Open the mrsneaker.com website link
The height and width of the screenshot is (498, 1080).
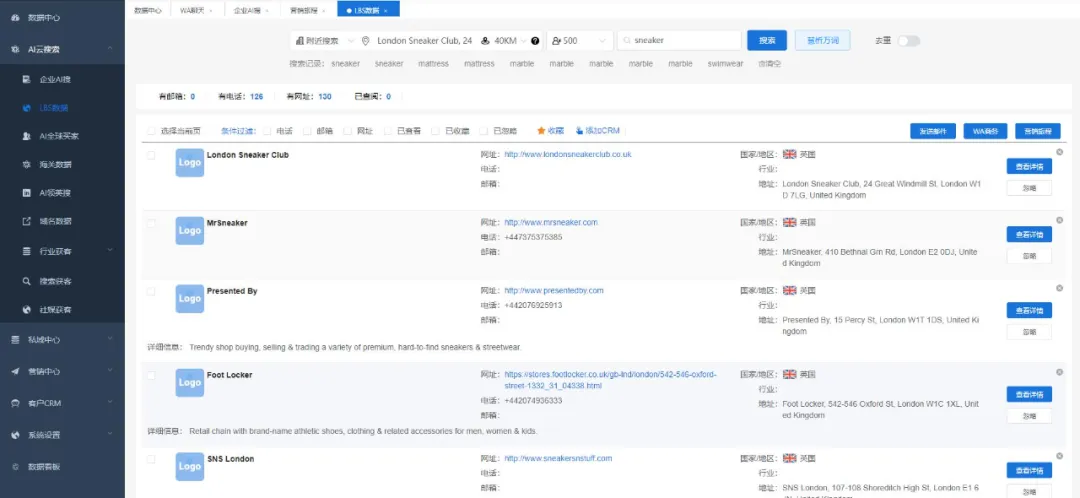[x=551, y=222]
